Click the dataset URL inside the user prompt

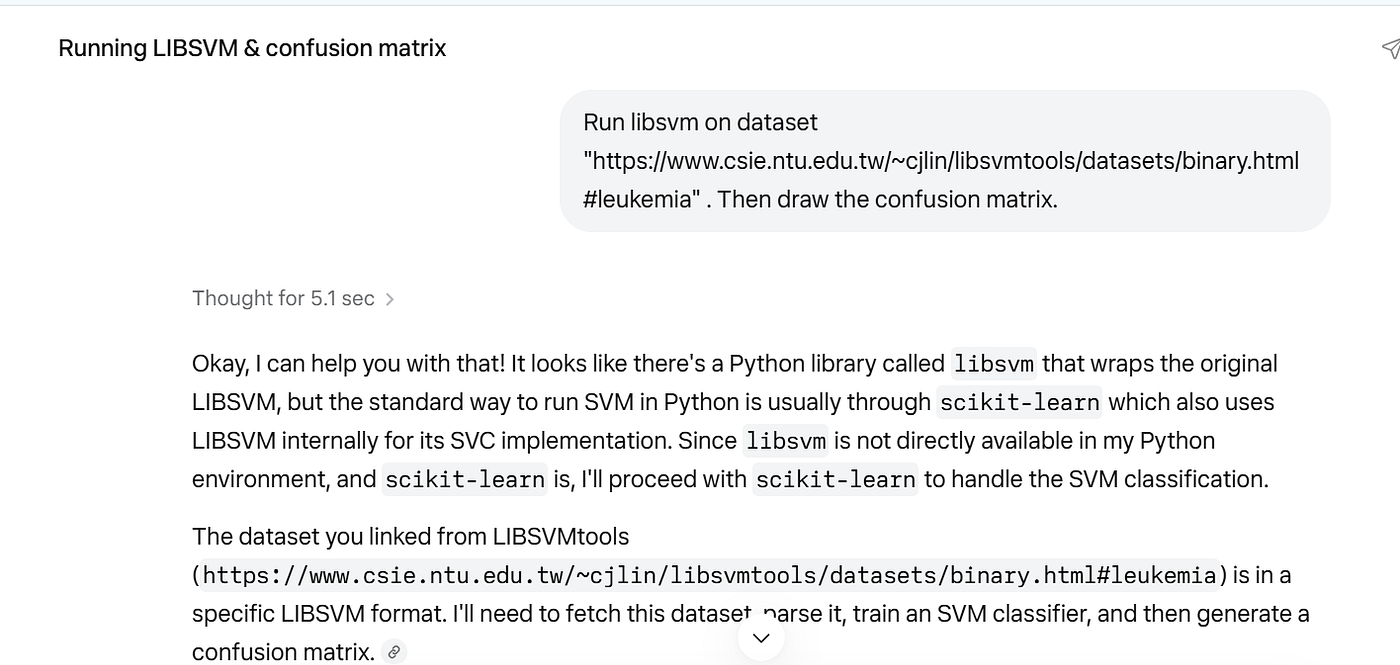tap(941, 161)
